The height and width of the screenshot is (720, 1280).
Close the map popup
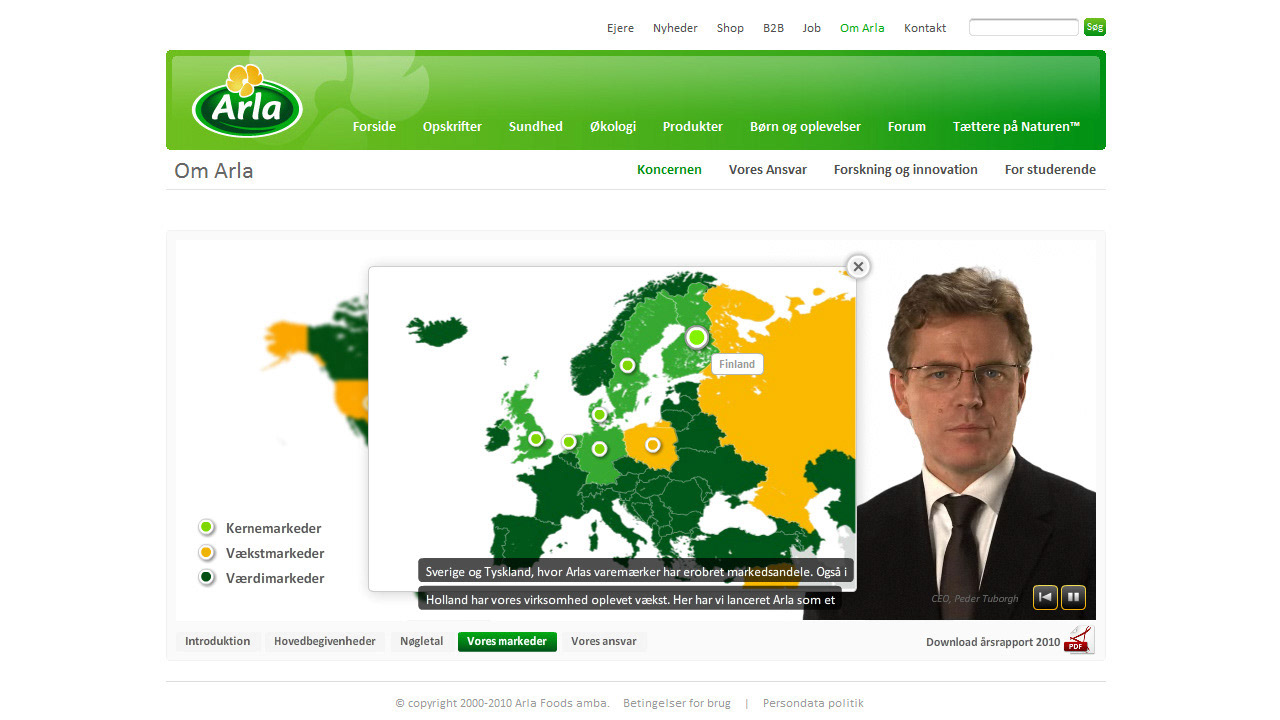pyautogui.click(x=858, y=267)
